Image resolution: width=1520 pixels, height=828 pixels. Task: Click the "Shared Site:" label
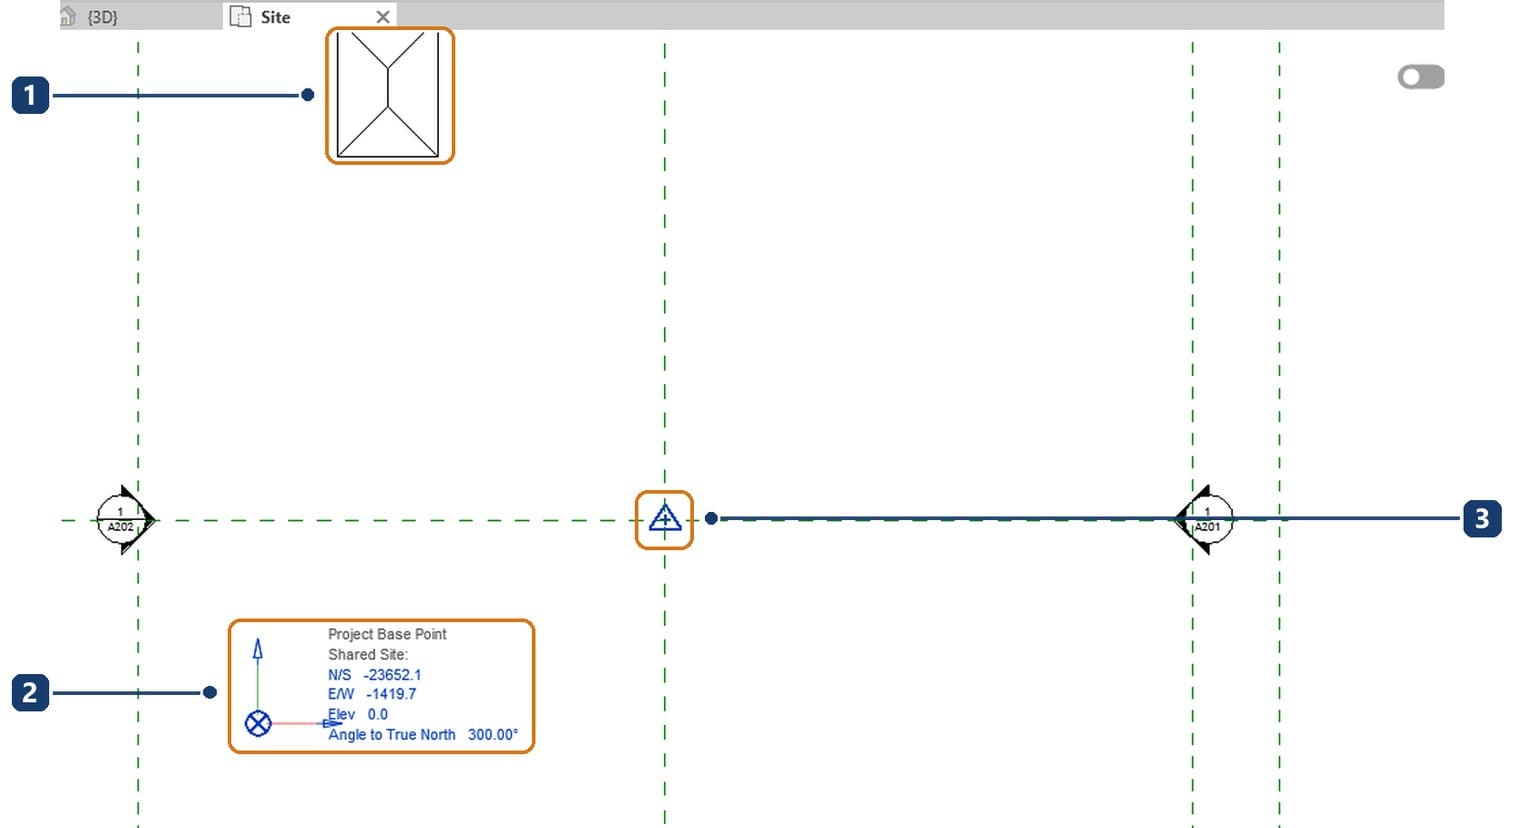(x=368, y=655)
